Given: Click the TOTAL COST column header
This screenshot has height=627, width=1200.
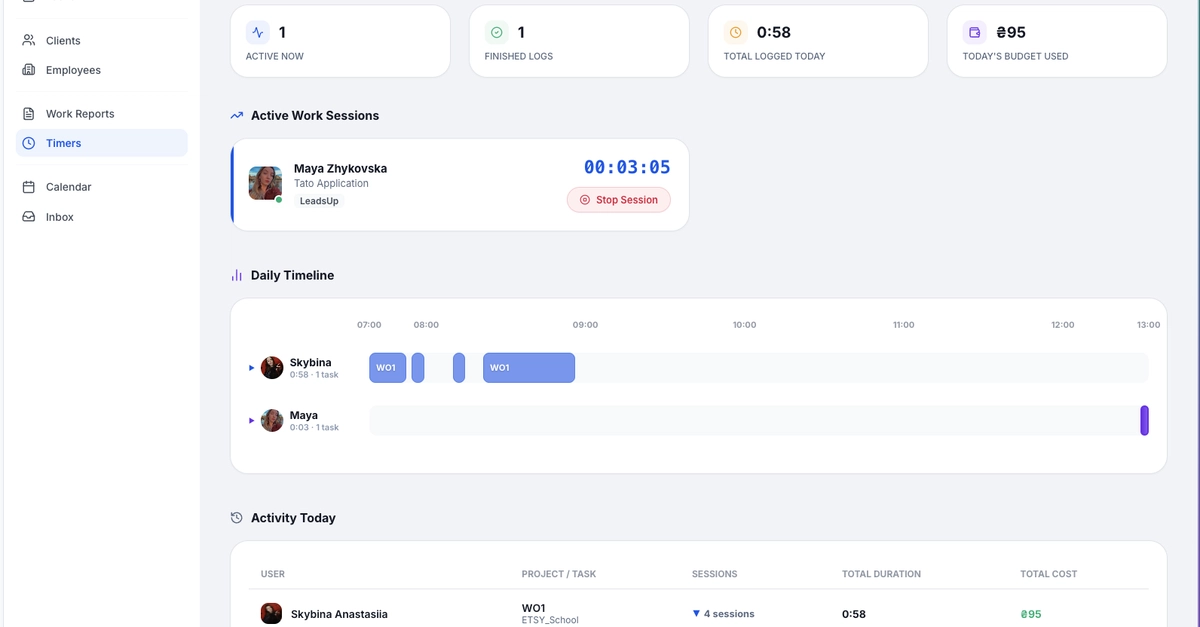Looking at the screenshot, I should click(x=1049, y=574).
